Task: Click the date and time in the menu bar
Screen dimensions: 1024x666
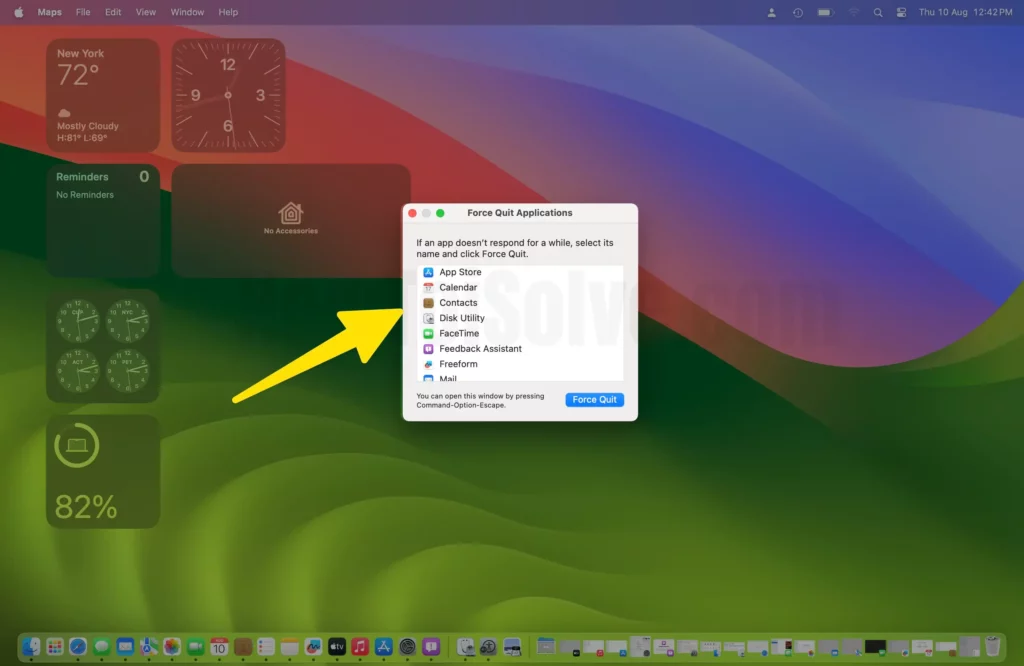Action: click(x=965, y=12)
